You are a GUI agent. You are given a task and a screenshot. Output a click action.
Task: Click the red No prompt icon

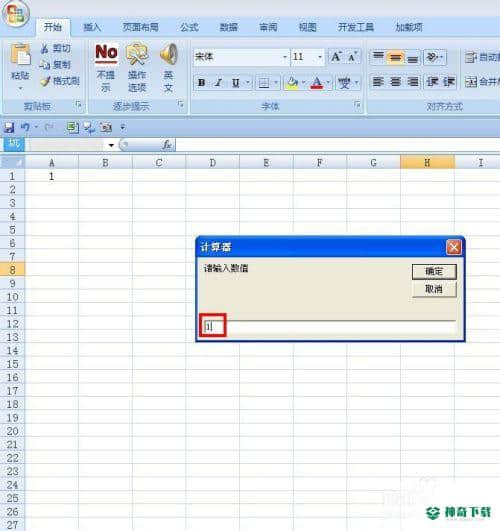pos(106,54)
